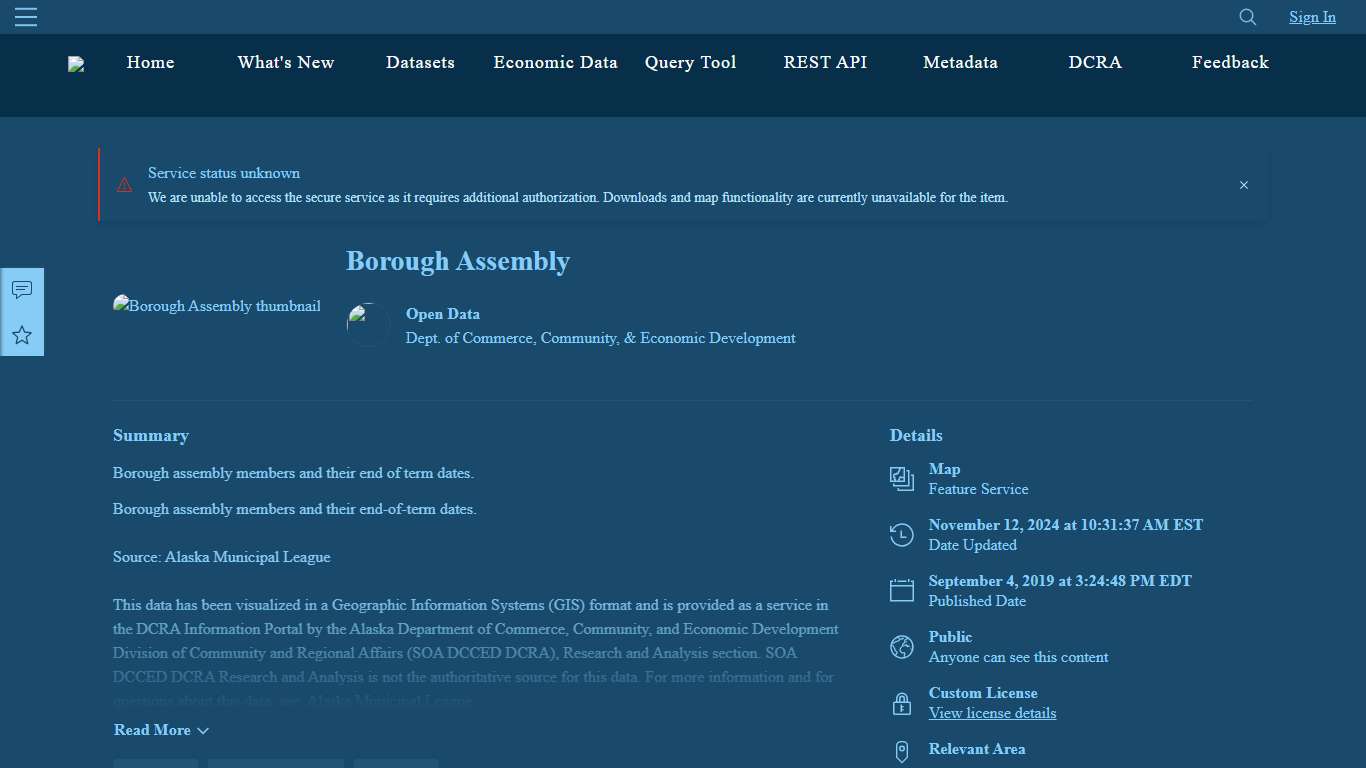Screen dimensions: 1366x768
Task: Click the calendar icon beside Published Date
Action: point(901,590)
